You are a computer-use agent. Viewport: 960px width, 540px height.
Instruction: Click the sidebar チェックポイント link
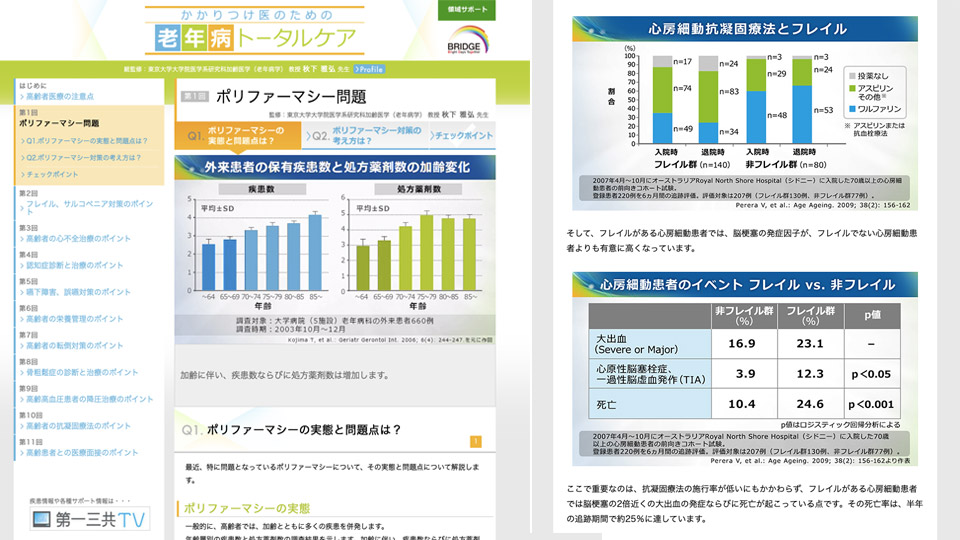[x=54, y=175]
